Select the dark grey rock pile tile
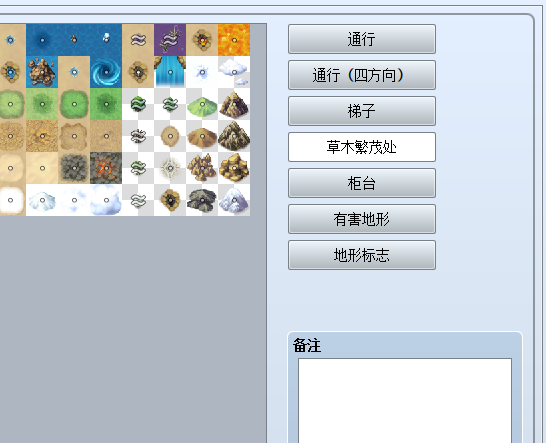 point(202,200)
